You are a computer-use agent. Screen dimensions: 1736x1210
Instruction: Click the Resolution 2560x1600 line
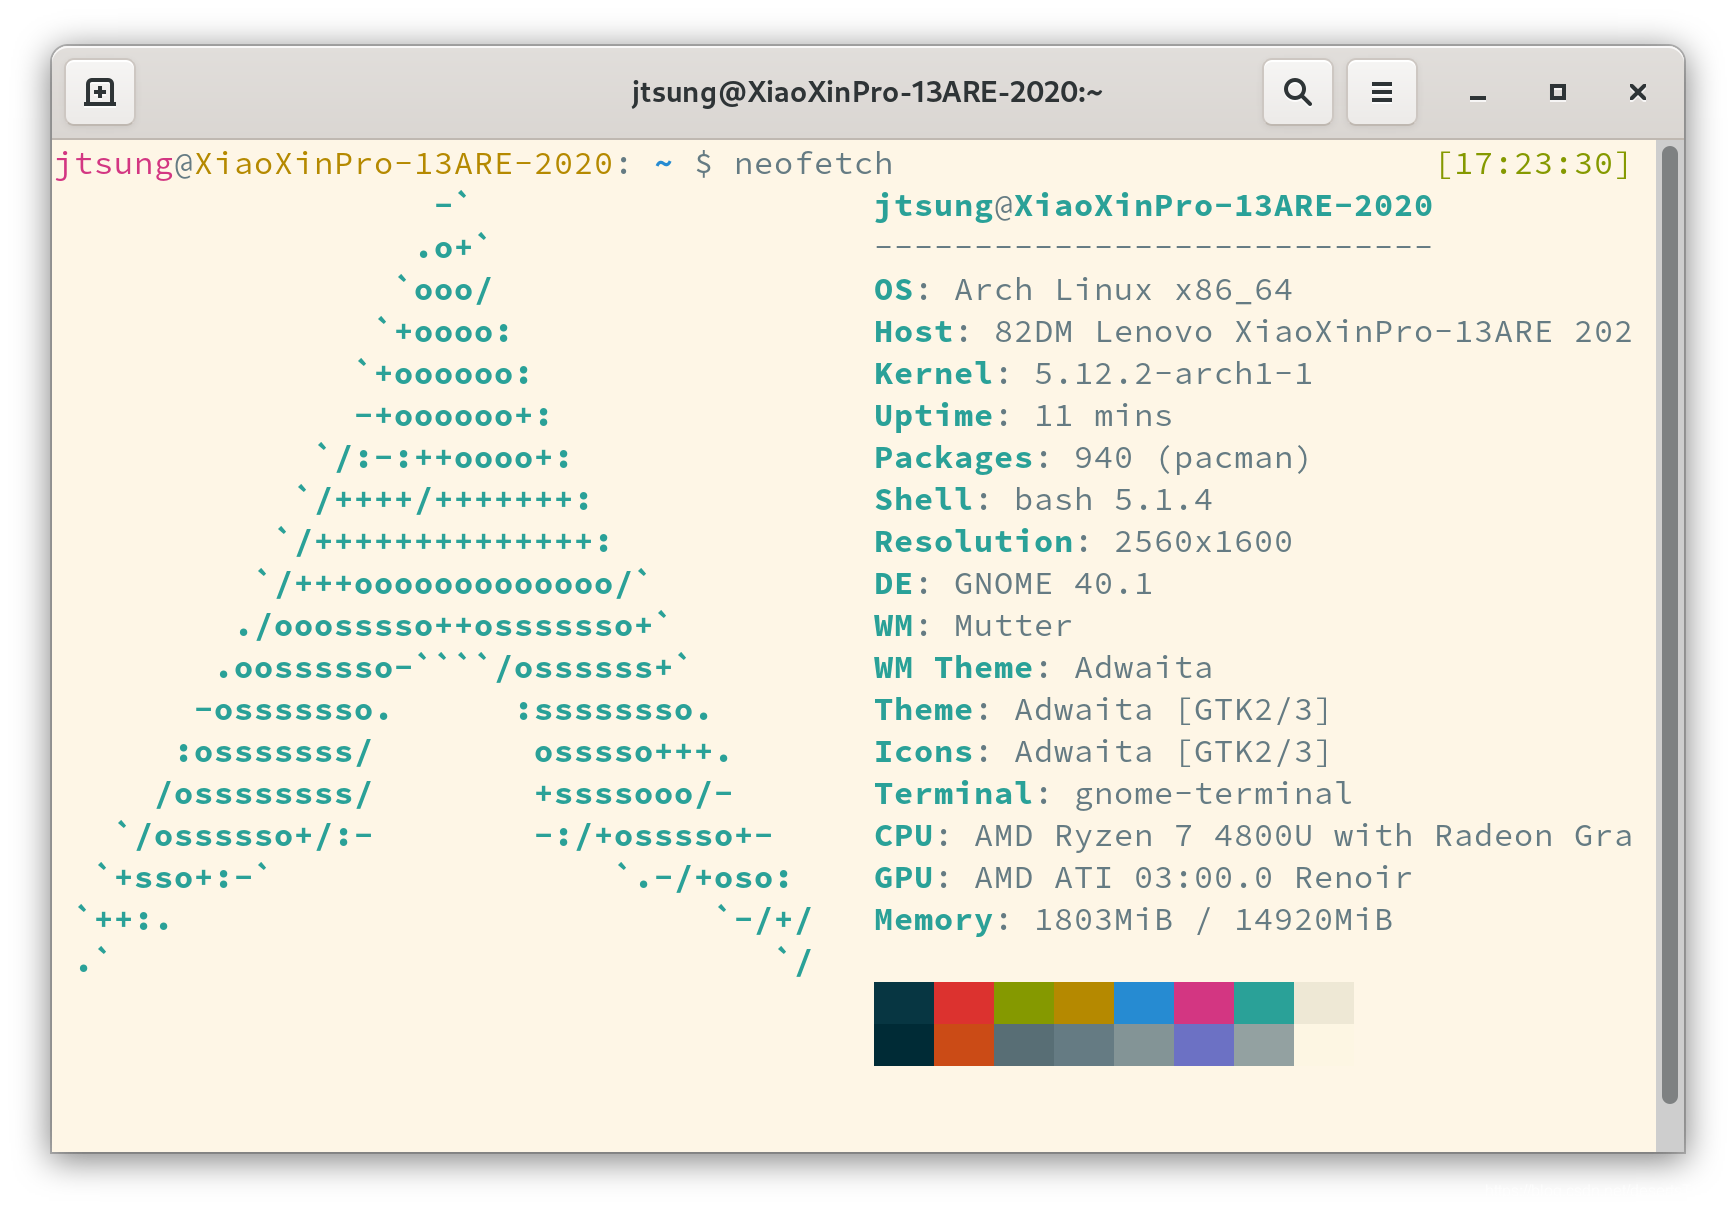(1083, 542)
